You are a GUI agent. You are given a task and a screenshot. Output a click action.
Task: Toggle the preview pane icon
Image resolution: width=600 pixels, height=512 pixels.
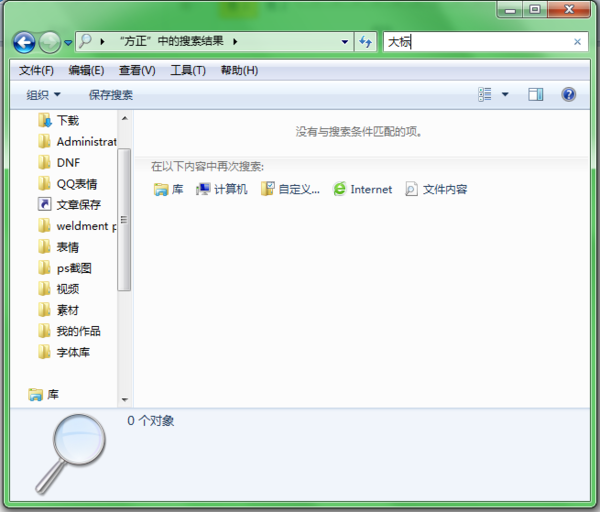[x=535, y=94]
